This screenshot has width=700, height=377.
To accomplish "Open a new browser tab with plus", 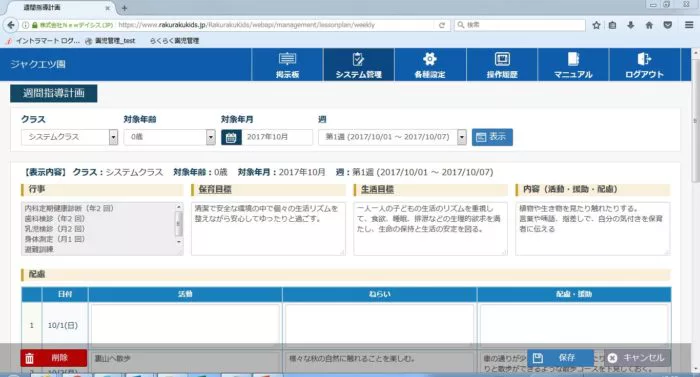I will tap(125, 8).
